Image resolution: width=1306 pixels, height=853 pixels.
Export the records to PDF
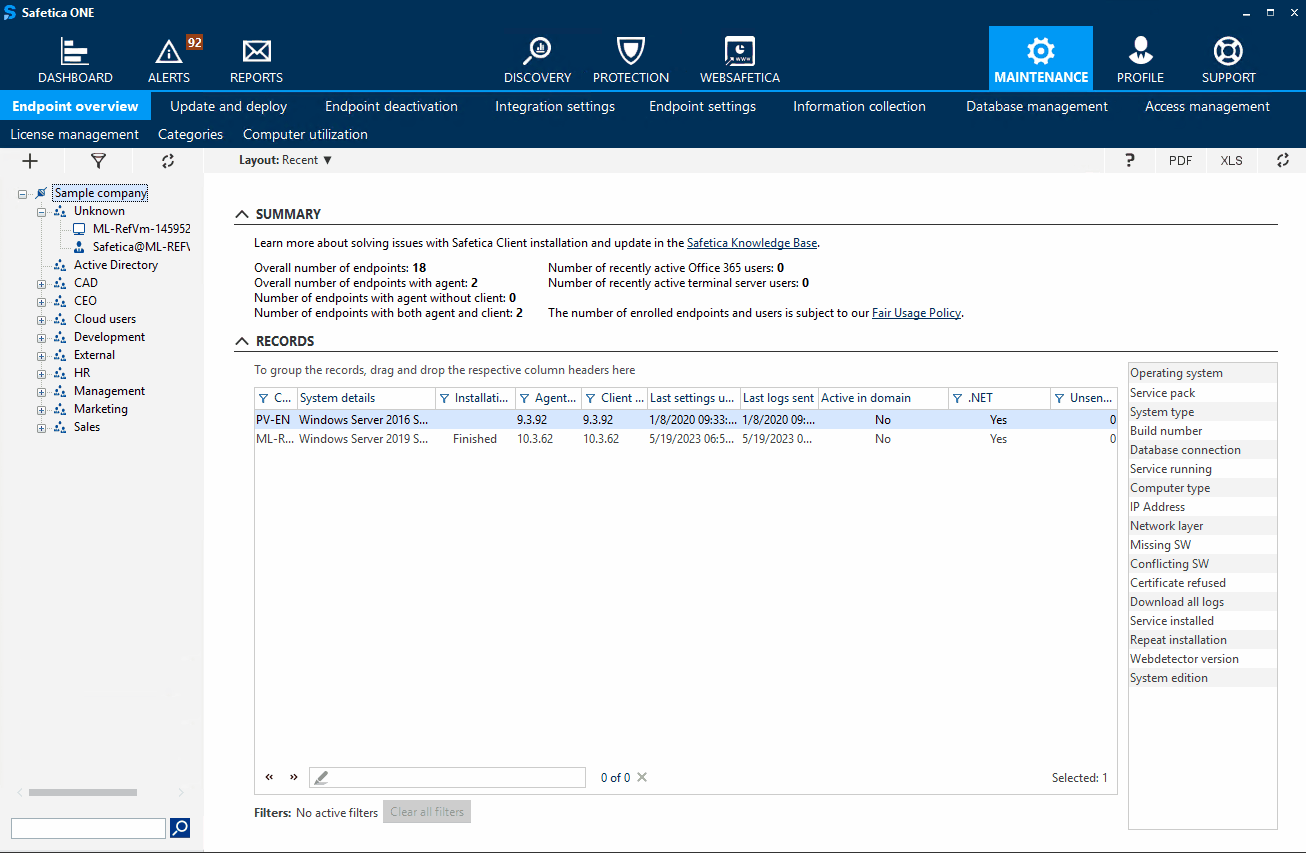pos(1180,160)
